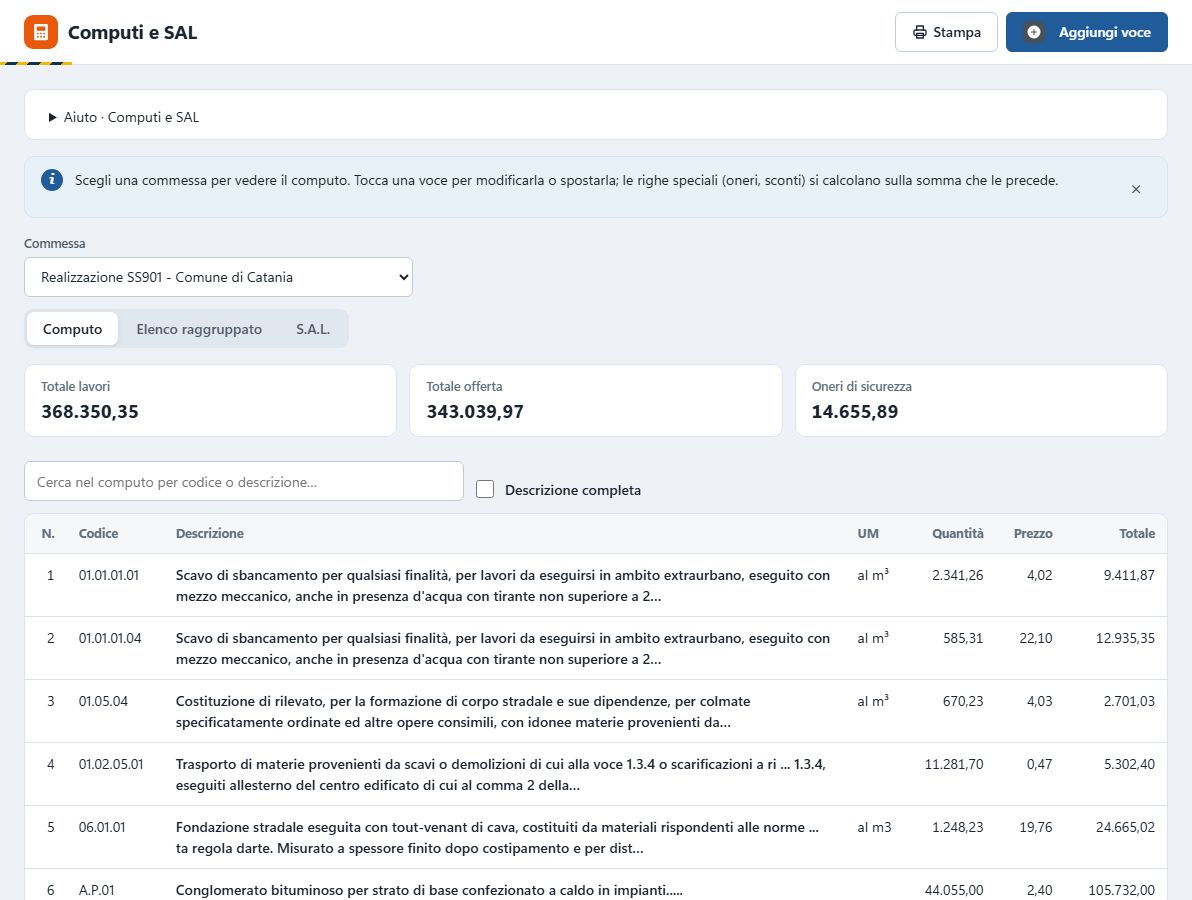Click the Computi e SAL page title
This screenshot has width=1192, height=900.
coord(132,32)
